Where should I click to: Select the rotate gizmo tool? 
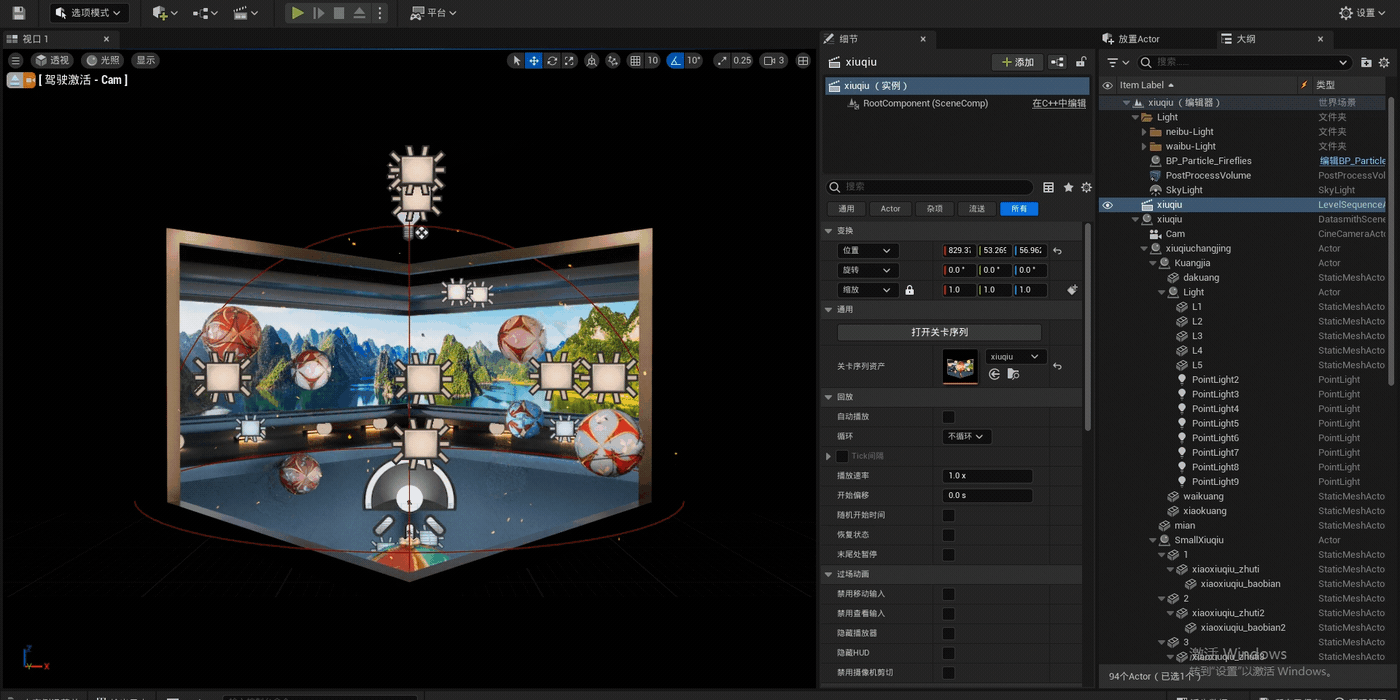pos(552,61)
